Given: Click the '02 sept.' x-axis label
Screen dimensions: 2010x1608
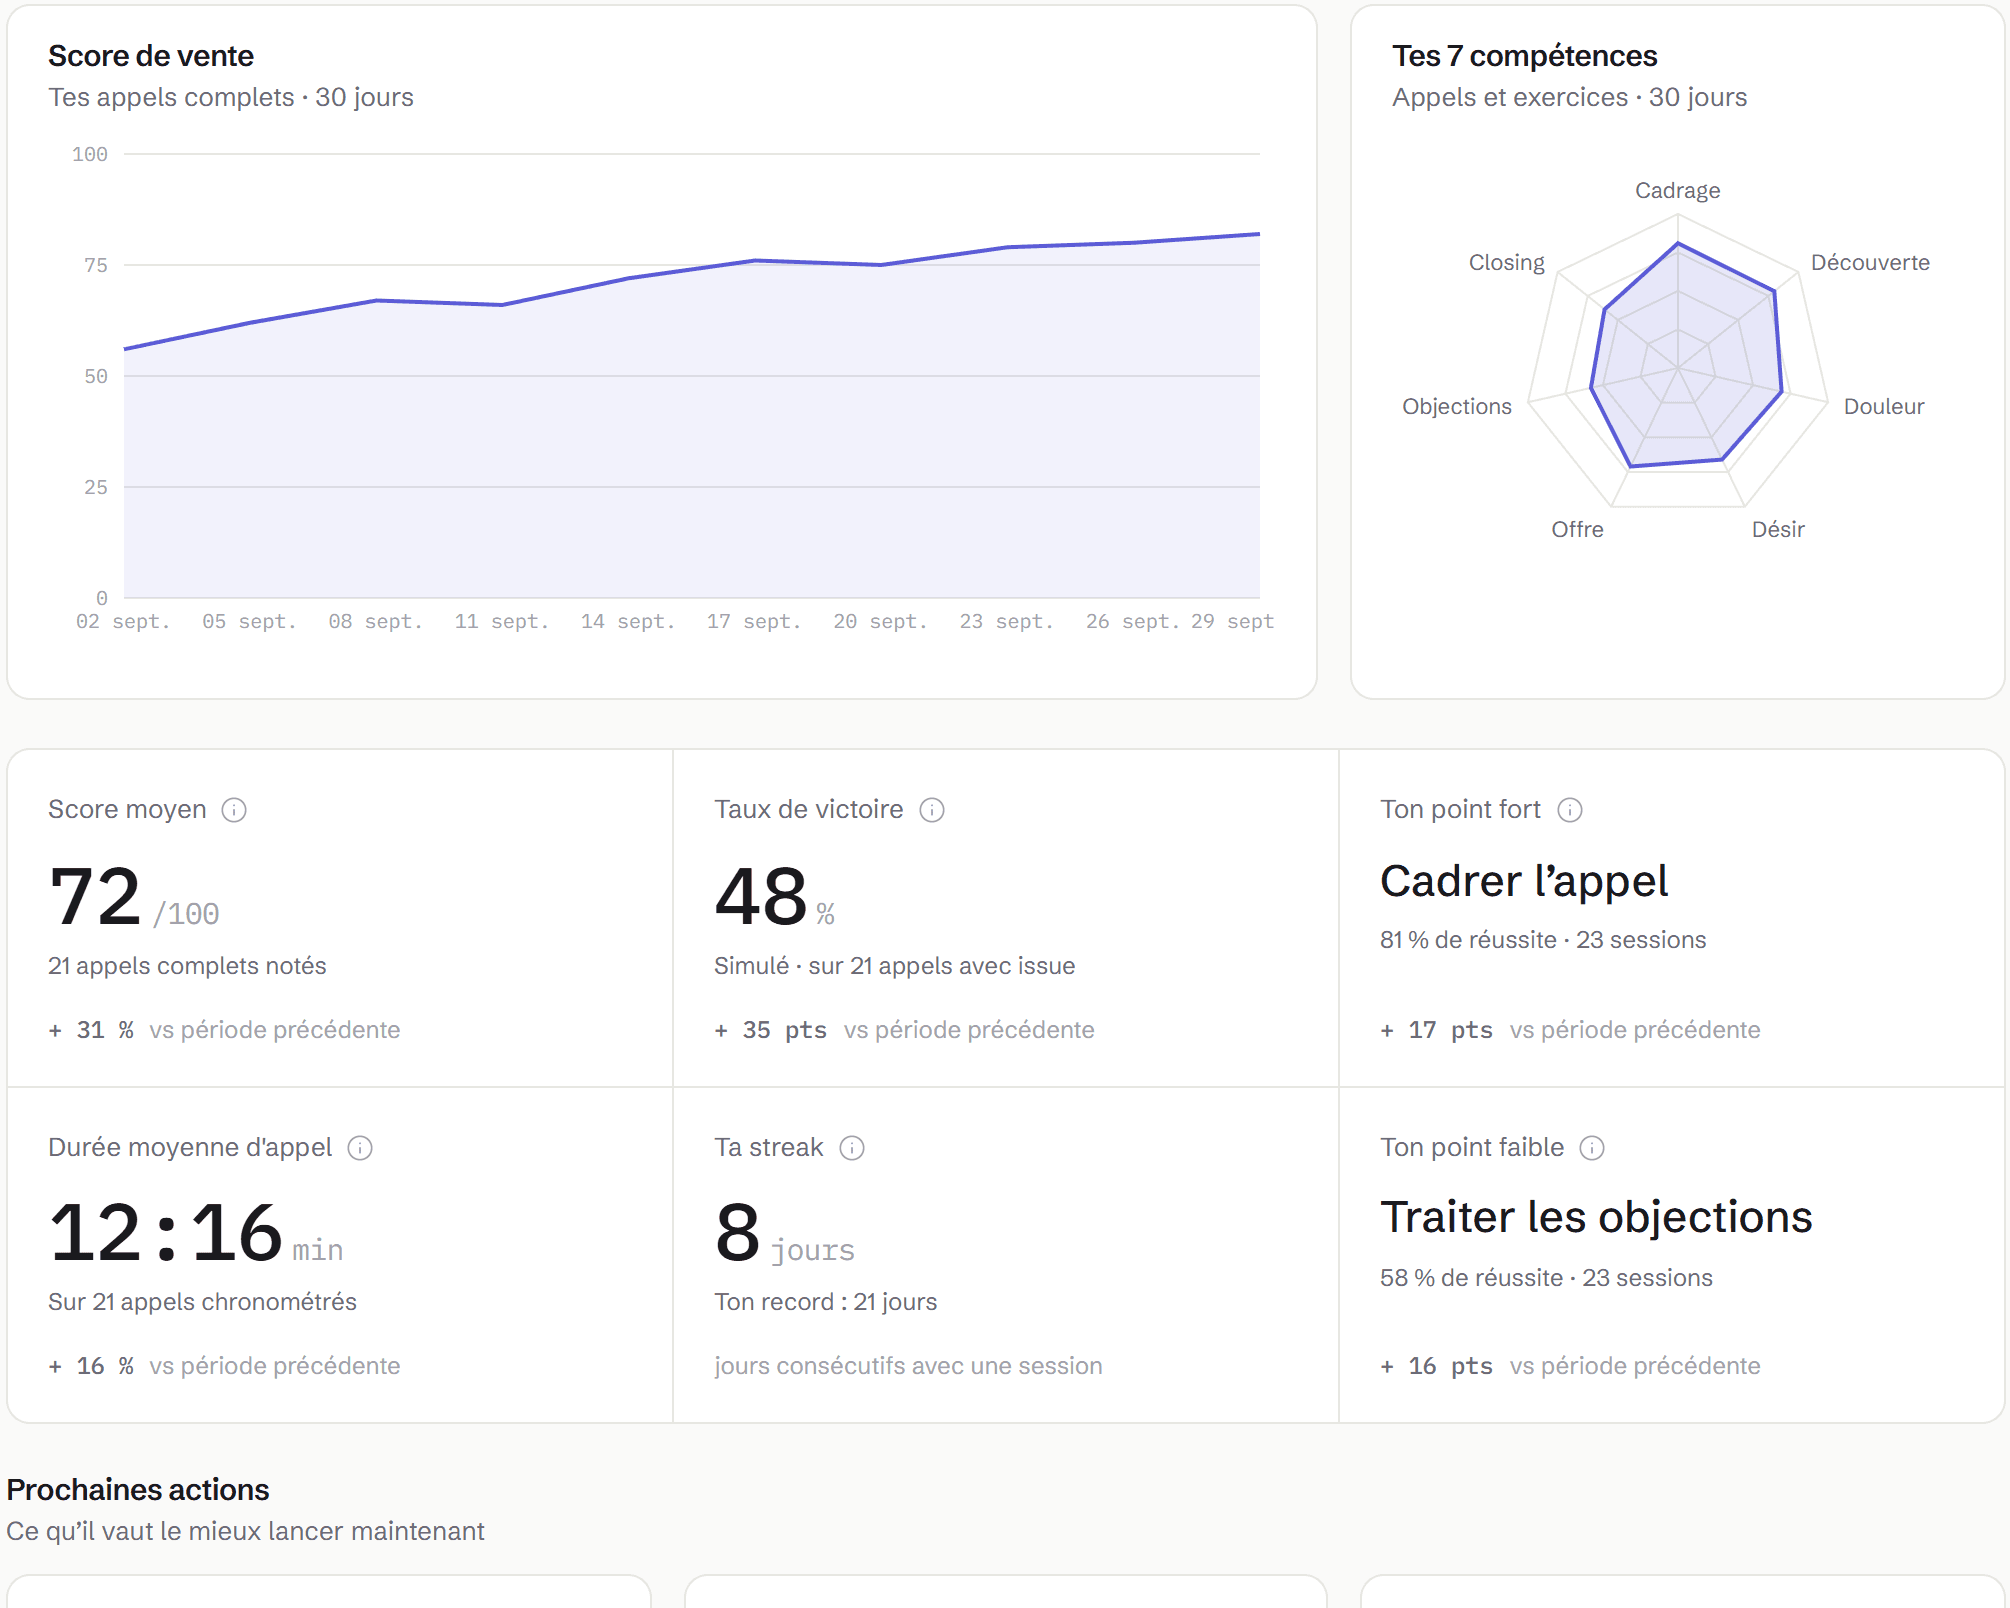Looking at the screenshot, I should (x=123, y=622).
